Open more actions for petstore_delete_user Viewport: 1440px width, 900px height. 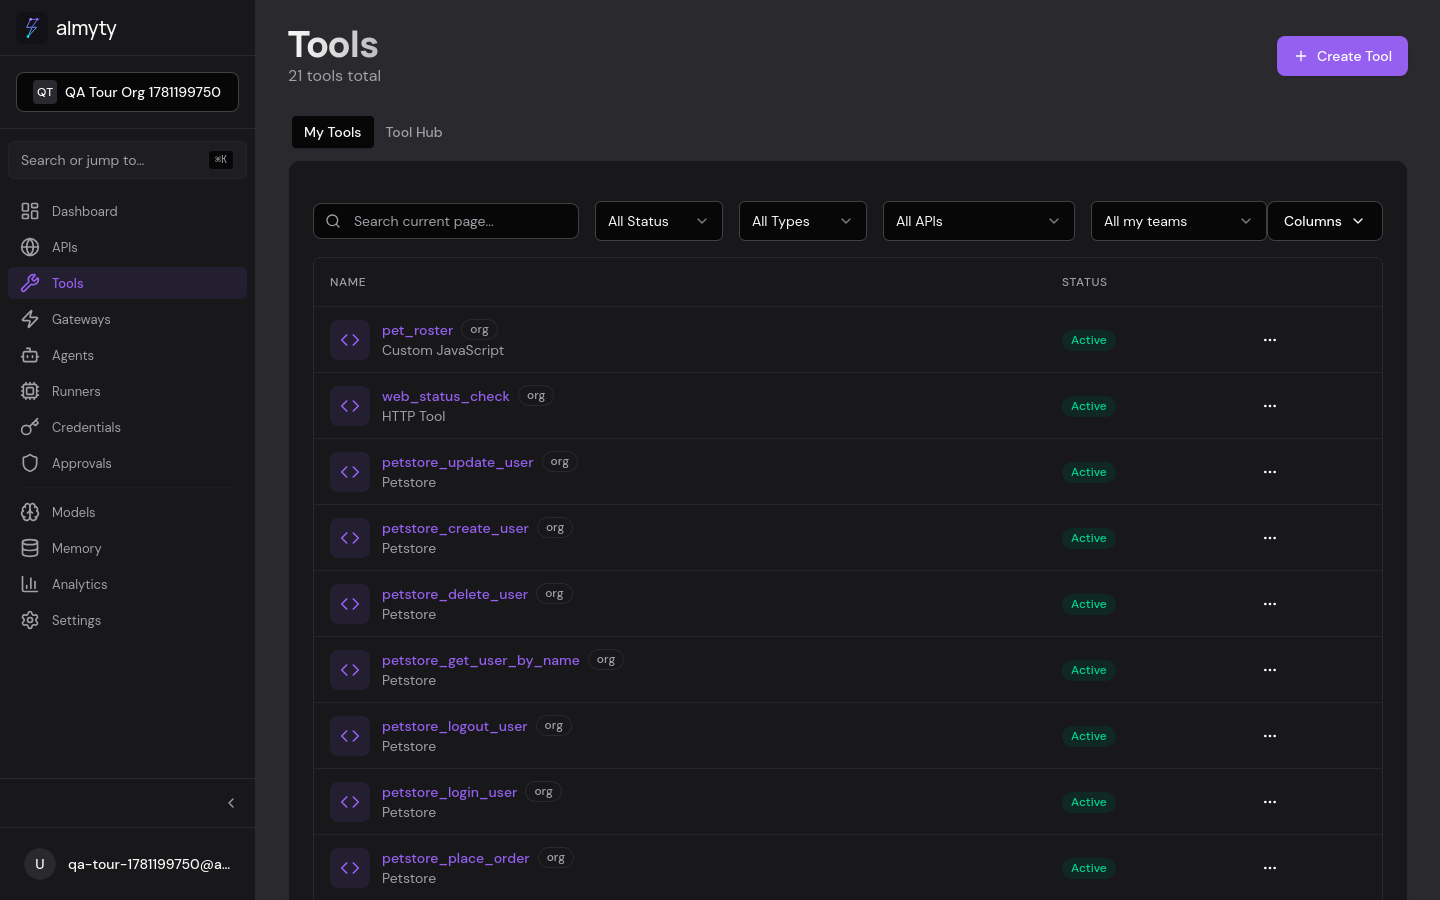[1270, 604]
